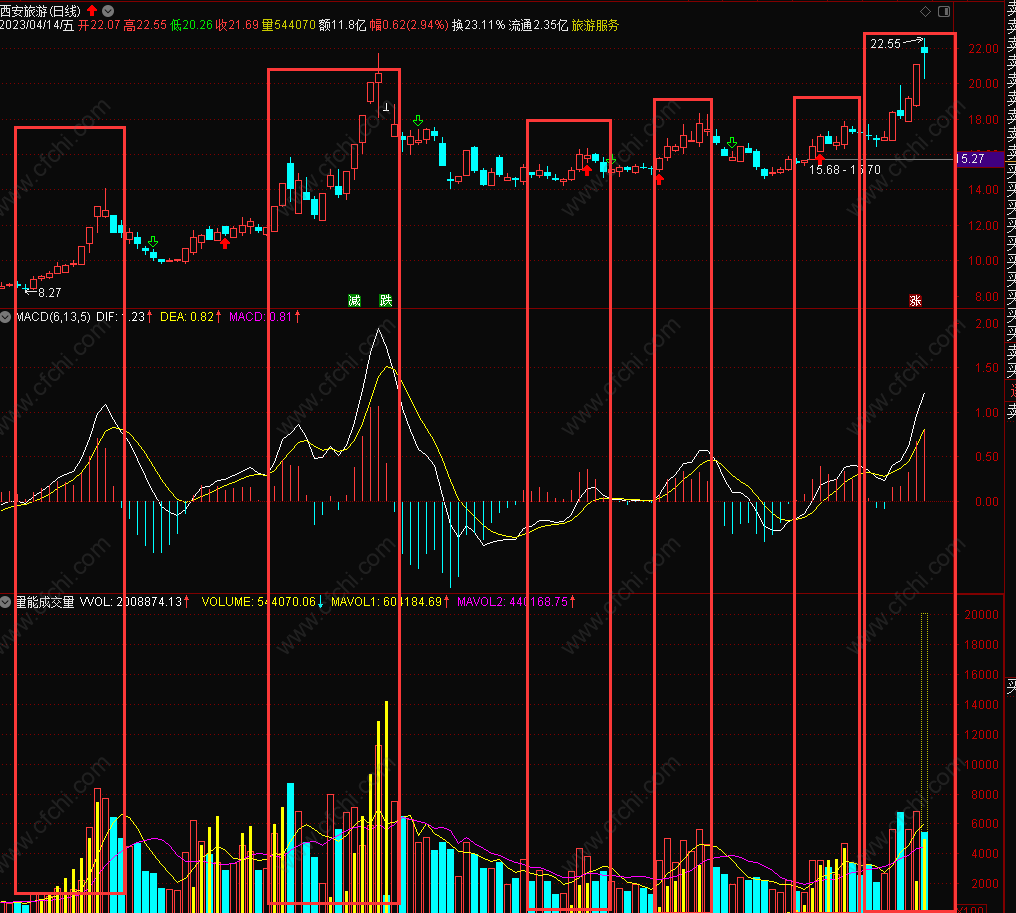This screenshot has height=913, width=1016.
Task: Click the open price 开22.07
Action: [x=99, y=25]
